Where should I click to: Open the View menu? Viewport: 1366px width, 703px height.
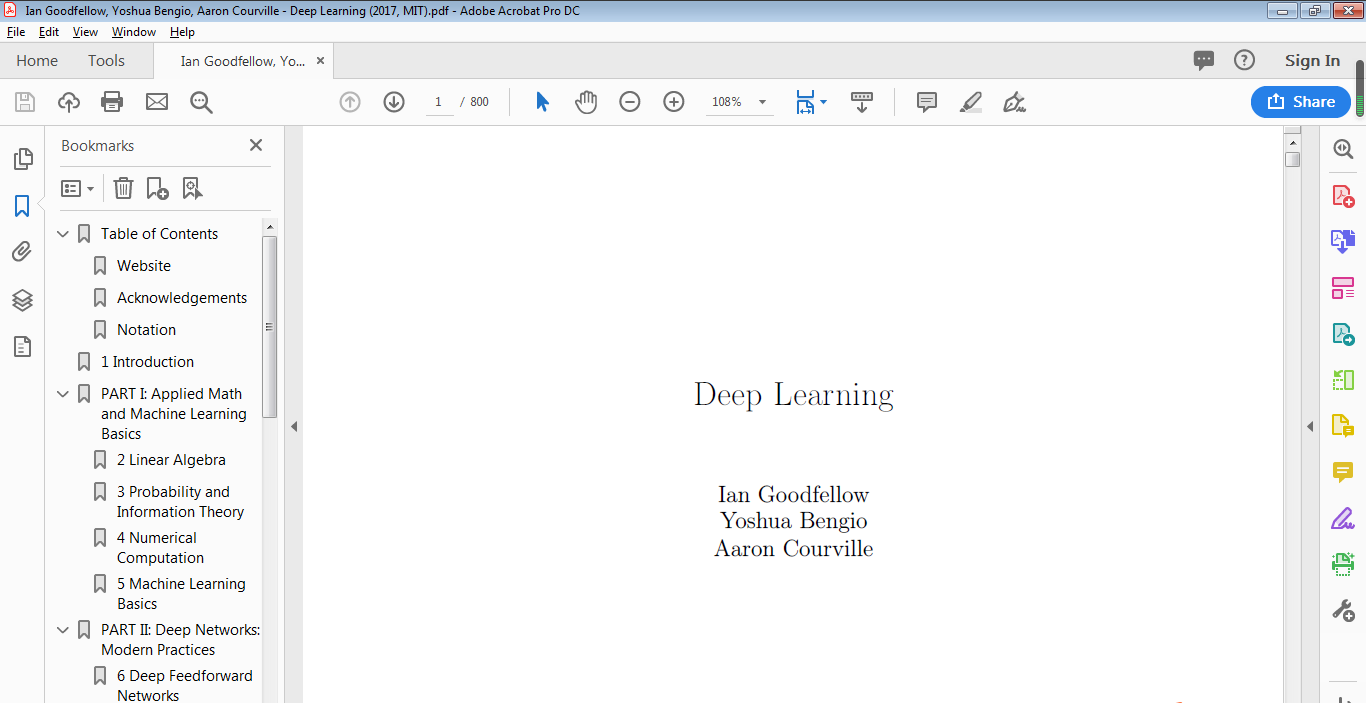(85, 32)
